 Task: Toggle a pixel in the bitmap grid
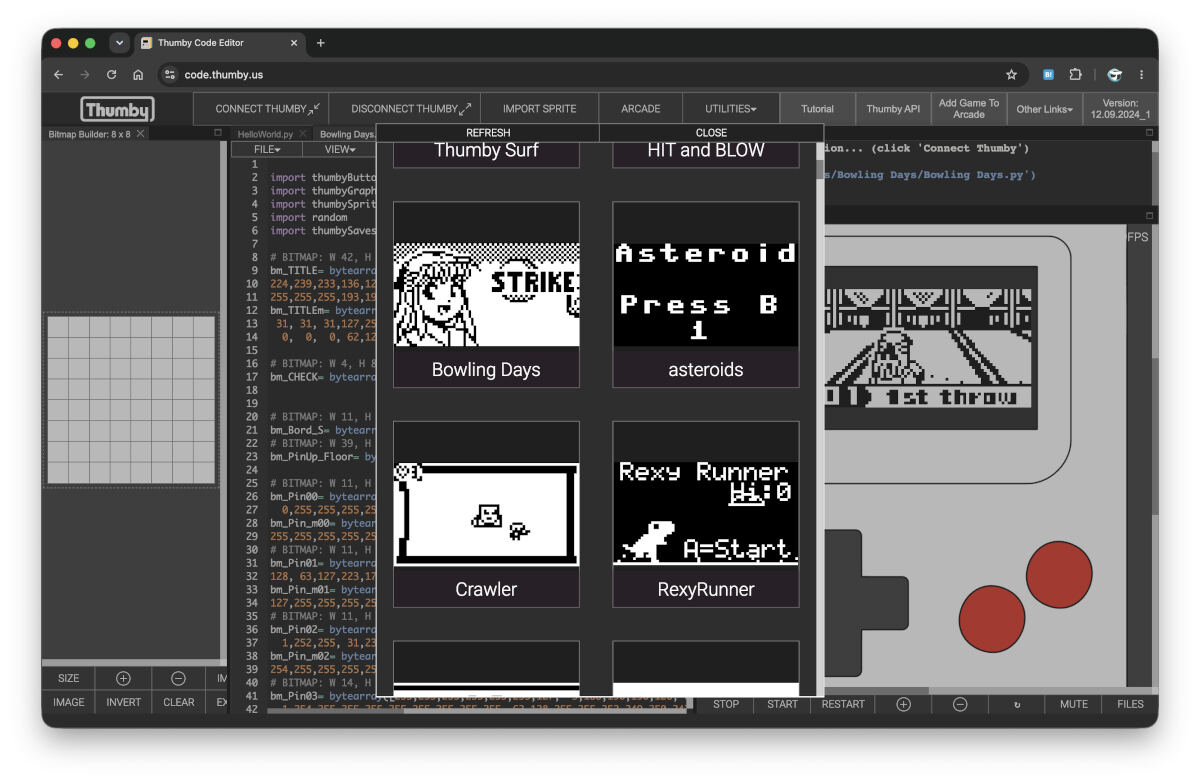(131, 400)
